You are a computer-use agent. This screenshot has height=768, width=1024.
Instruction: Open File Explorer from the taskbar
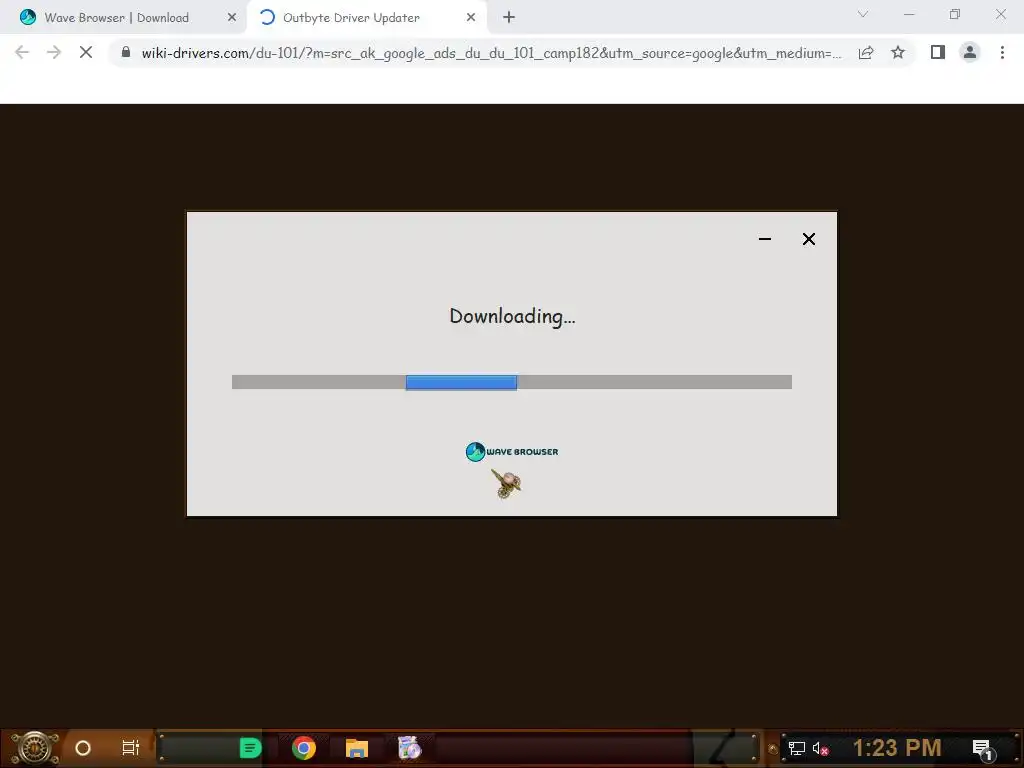coord(357,748)
